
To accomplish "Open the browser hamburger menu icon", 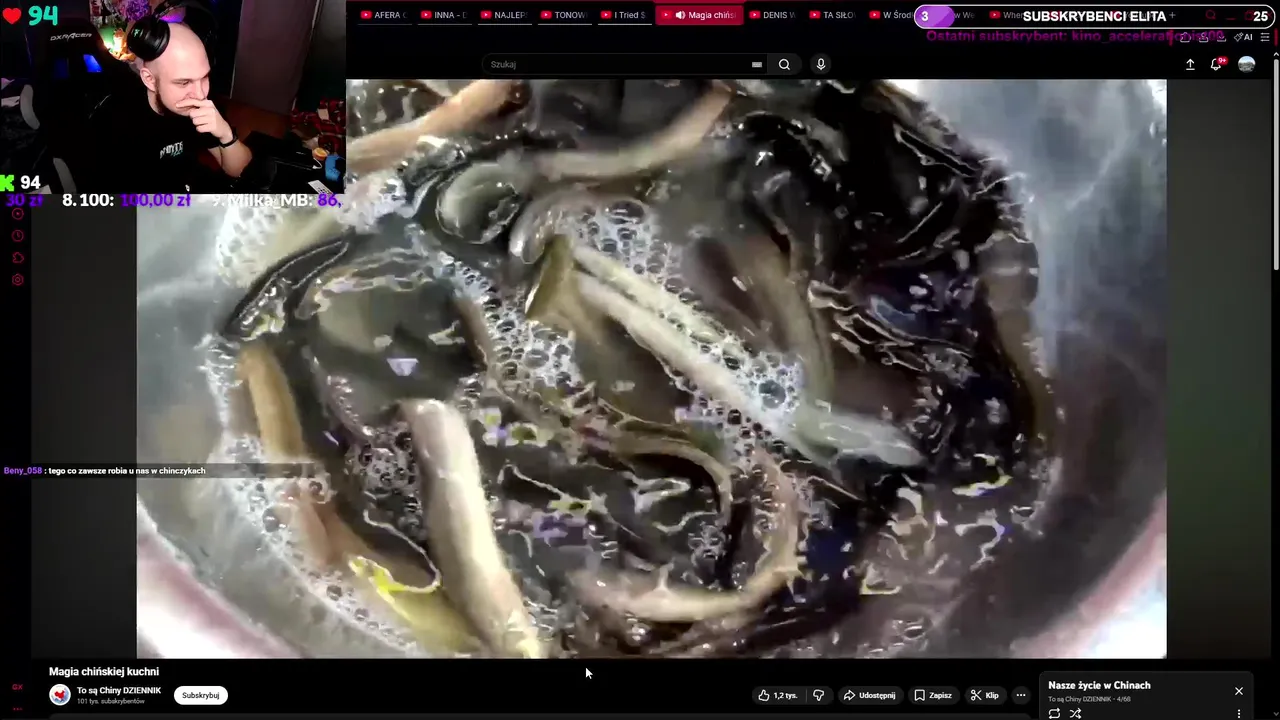I will coord(1265,37).
